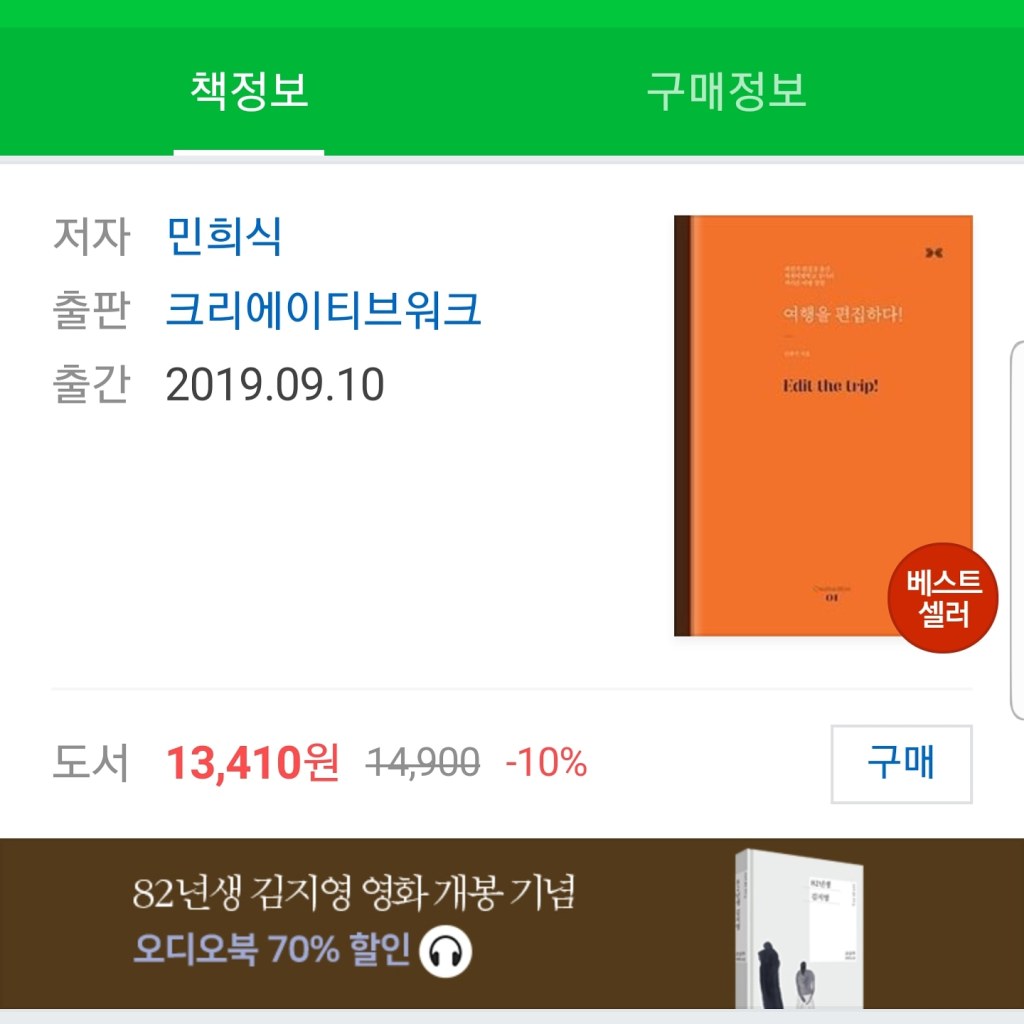Open author 민희식 link

[x=224, y=236]
